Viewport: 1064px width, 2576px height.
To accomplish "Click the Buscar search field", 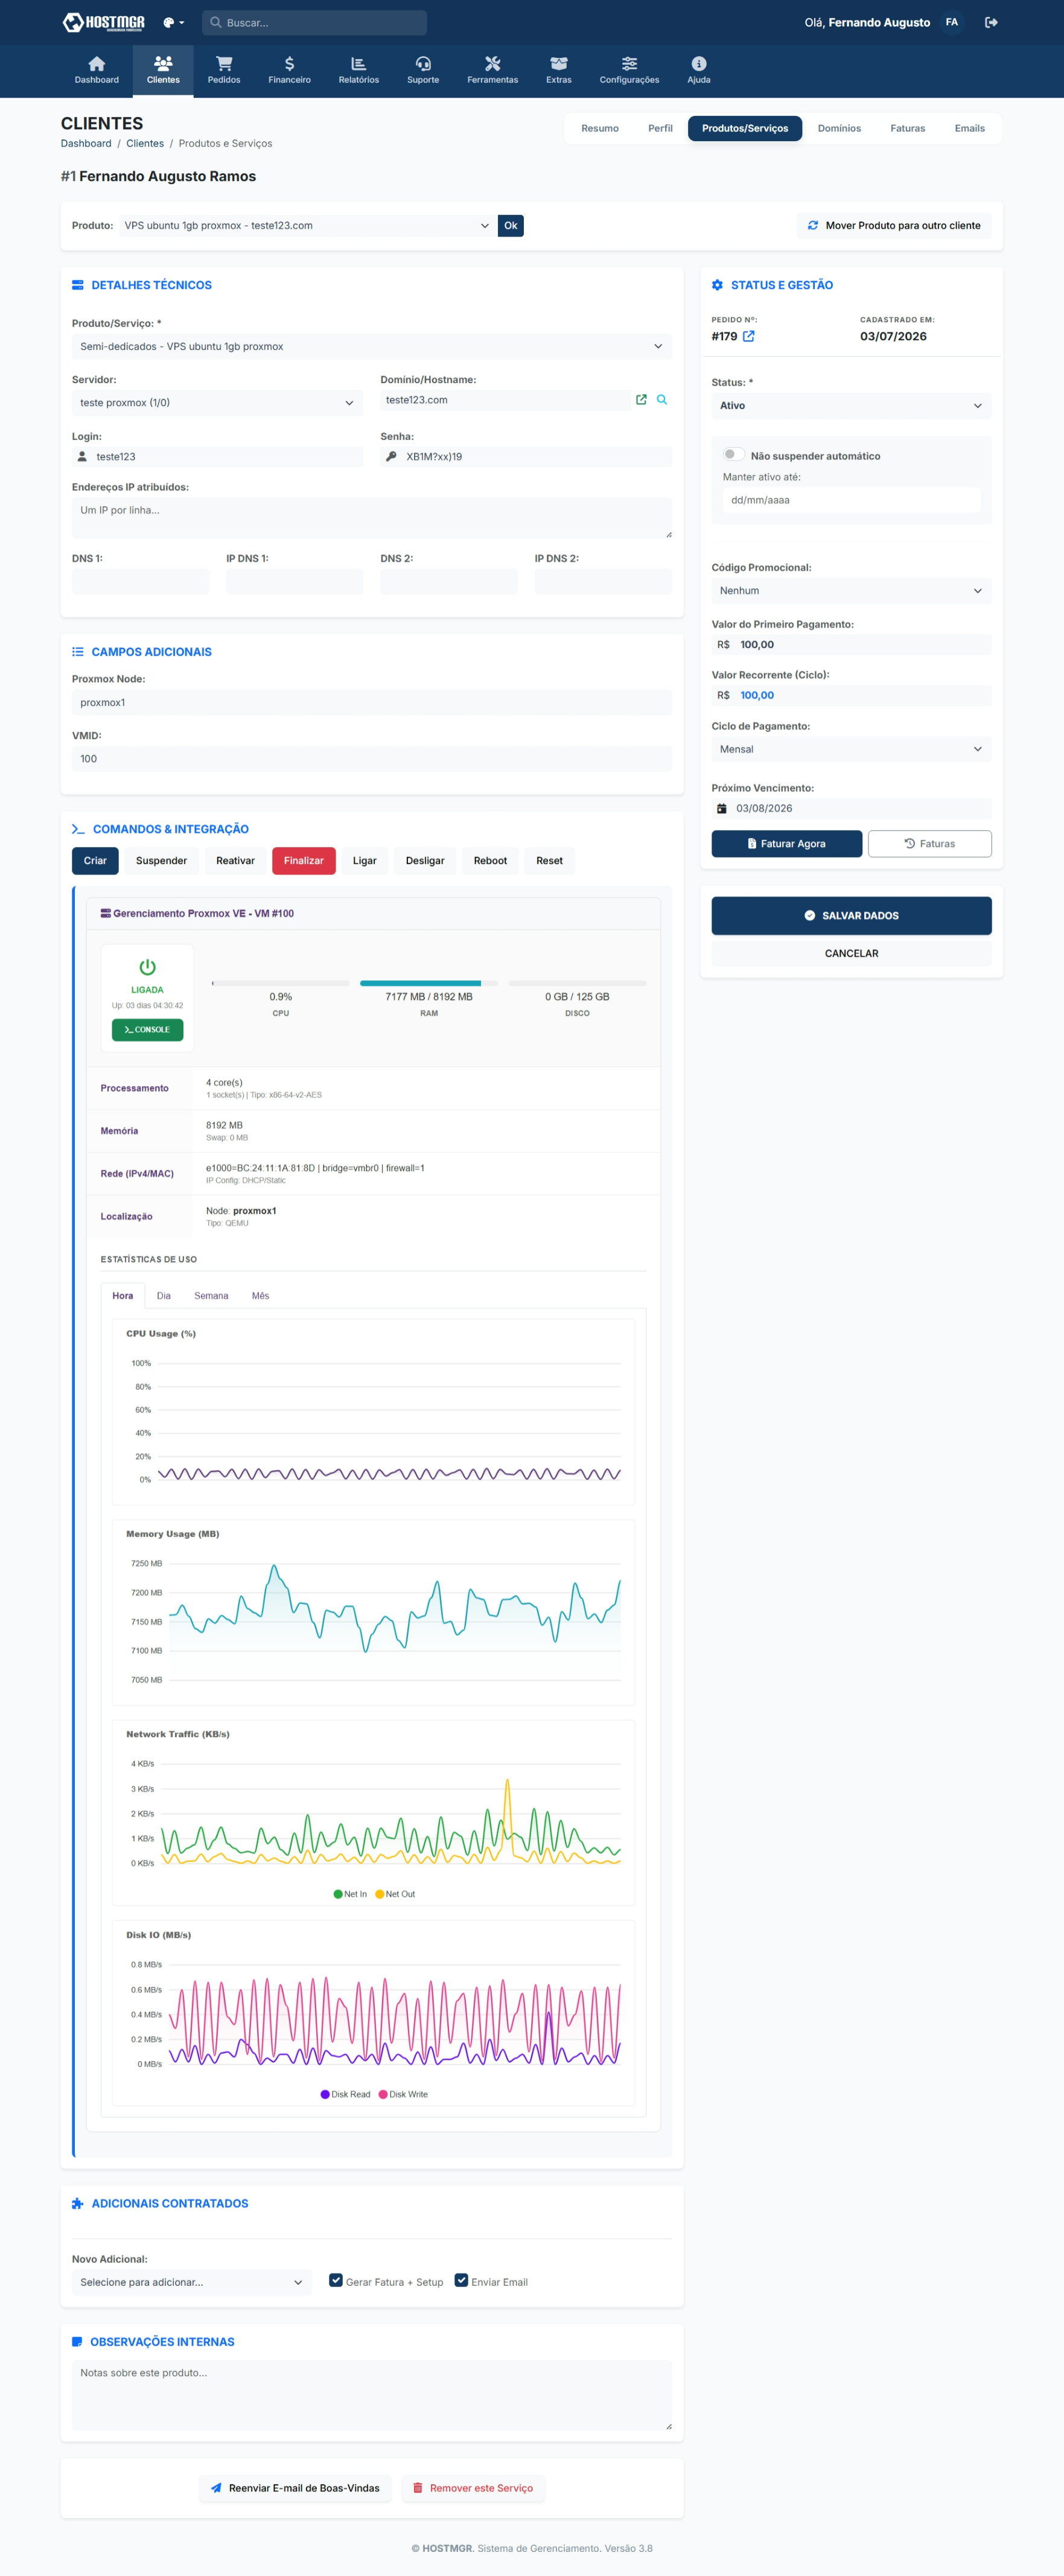I will click(314, 22).
